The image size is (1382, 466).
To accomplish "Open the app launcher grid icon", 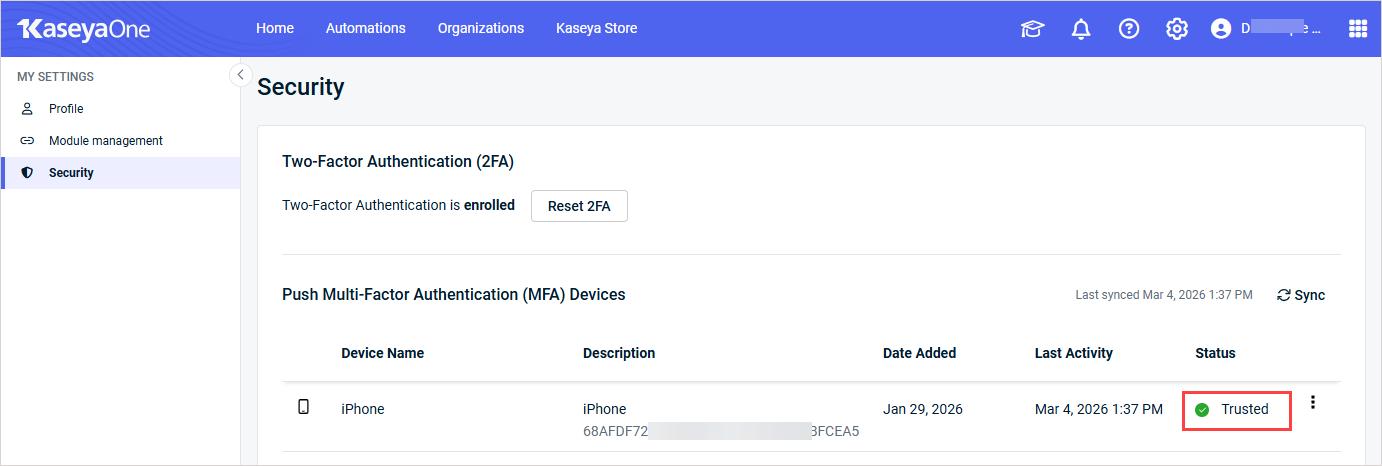I will tap(1357, 29).
